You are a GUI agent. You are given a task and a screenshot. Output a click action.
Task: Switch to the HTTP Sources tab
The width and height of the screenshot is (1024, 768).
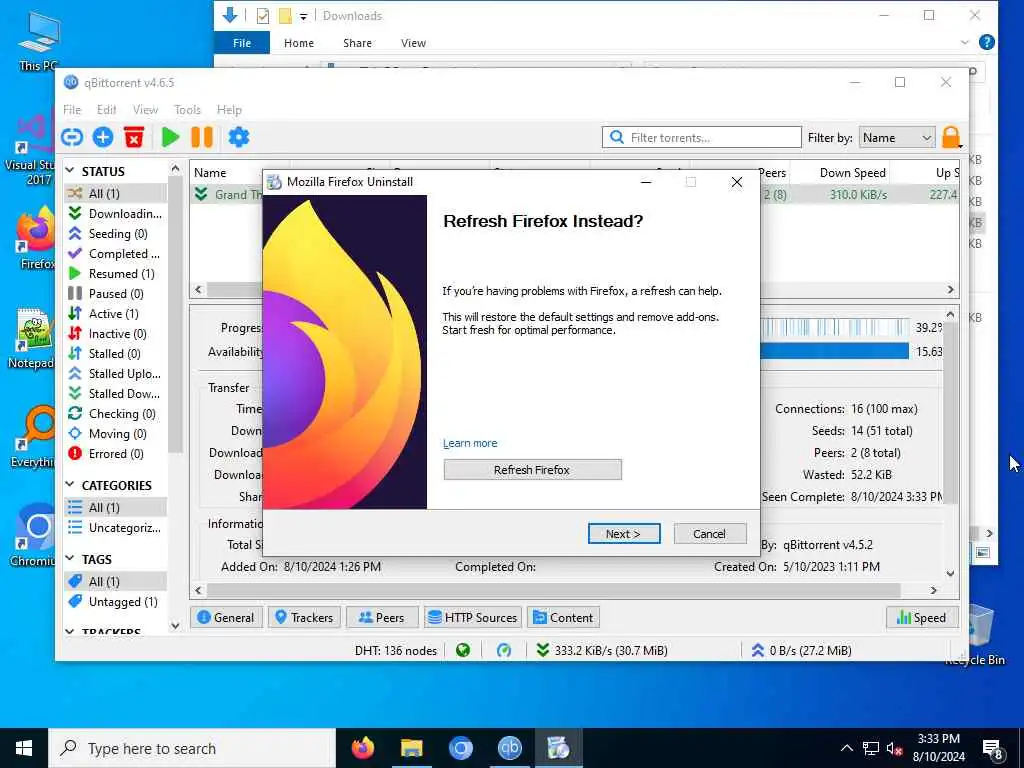click(473, 618)
